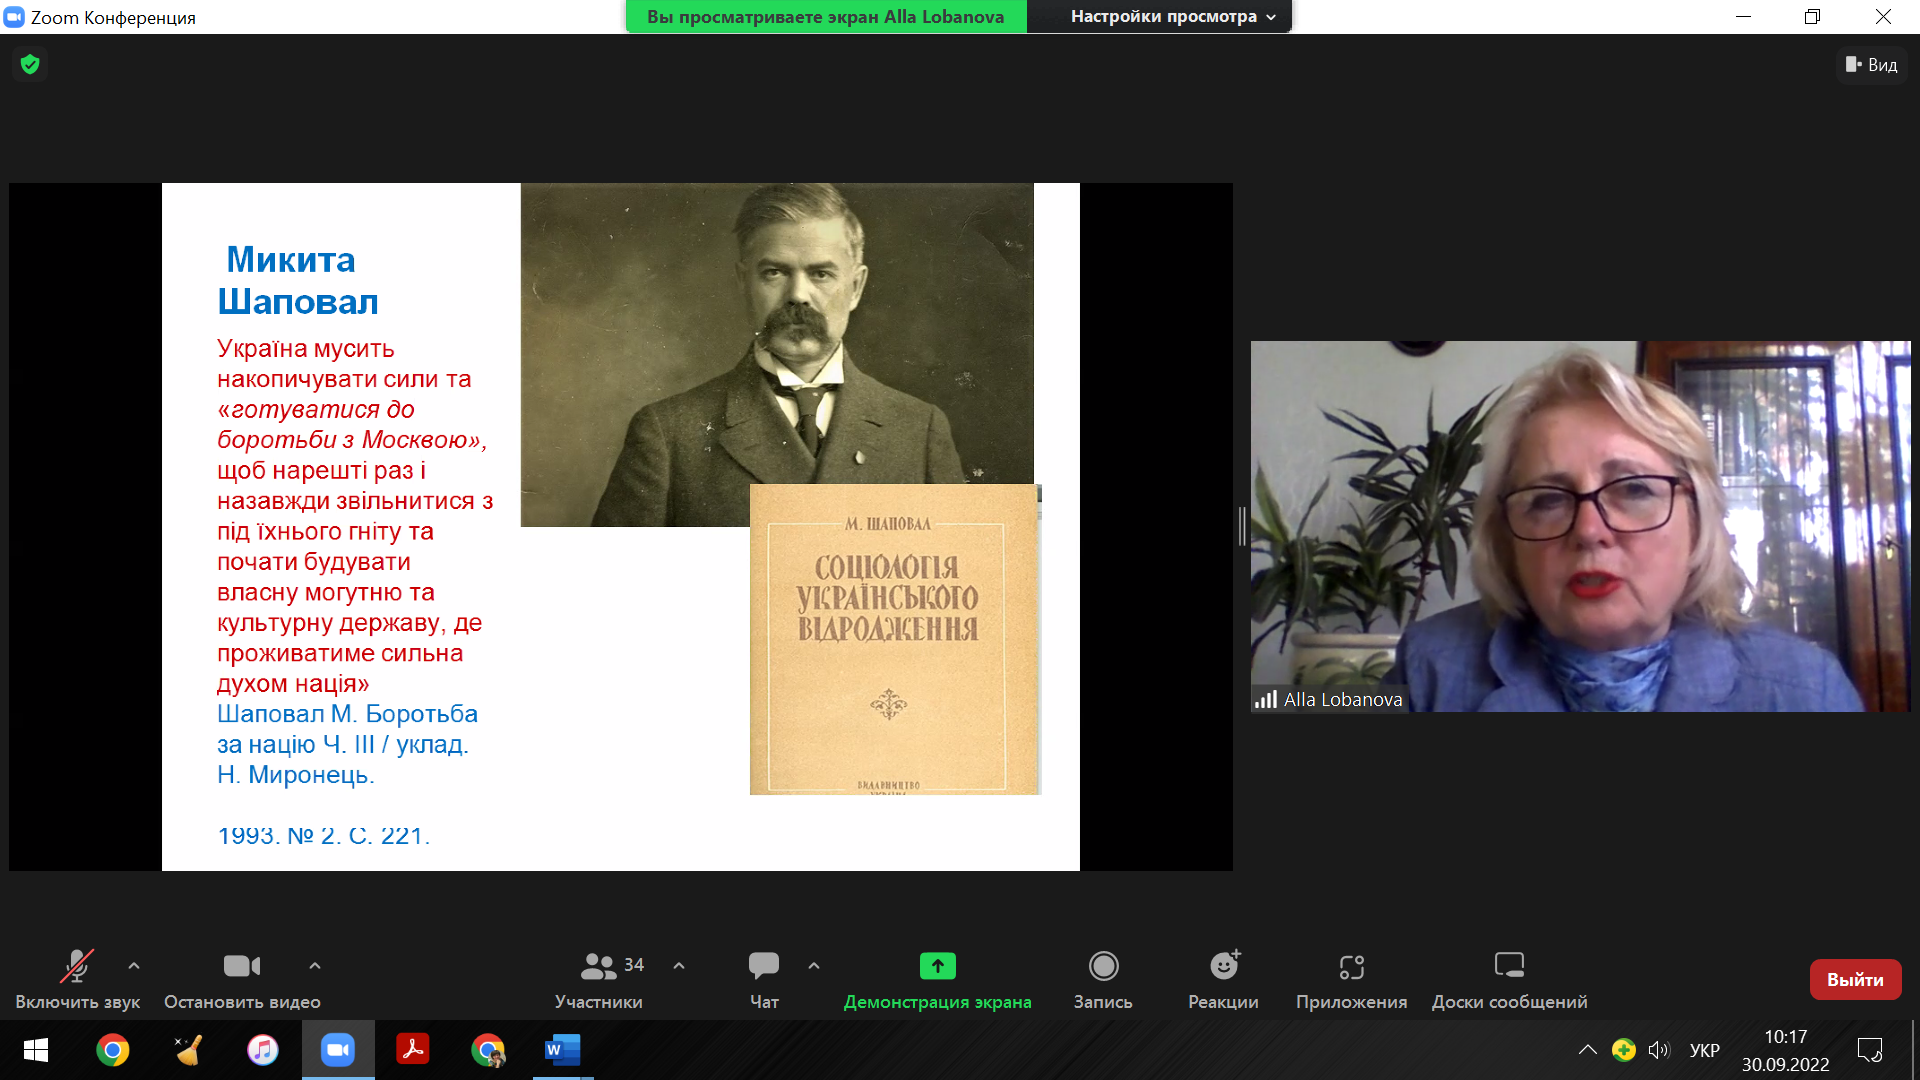Start screen sharing via Демонстрация экрана
Screen dimensions: 1920x1080
pos(937,979)
